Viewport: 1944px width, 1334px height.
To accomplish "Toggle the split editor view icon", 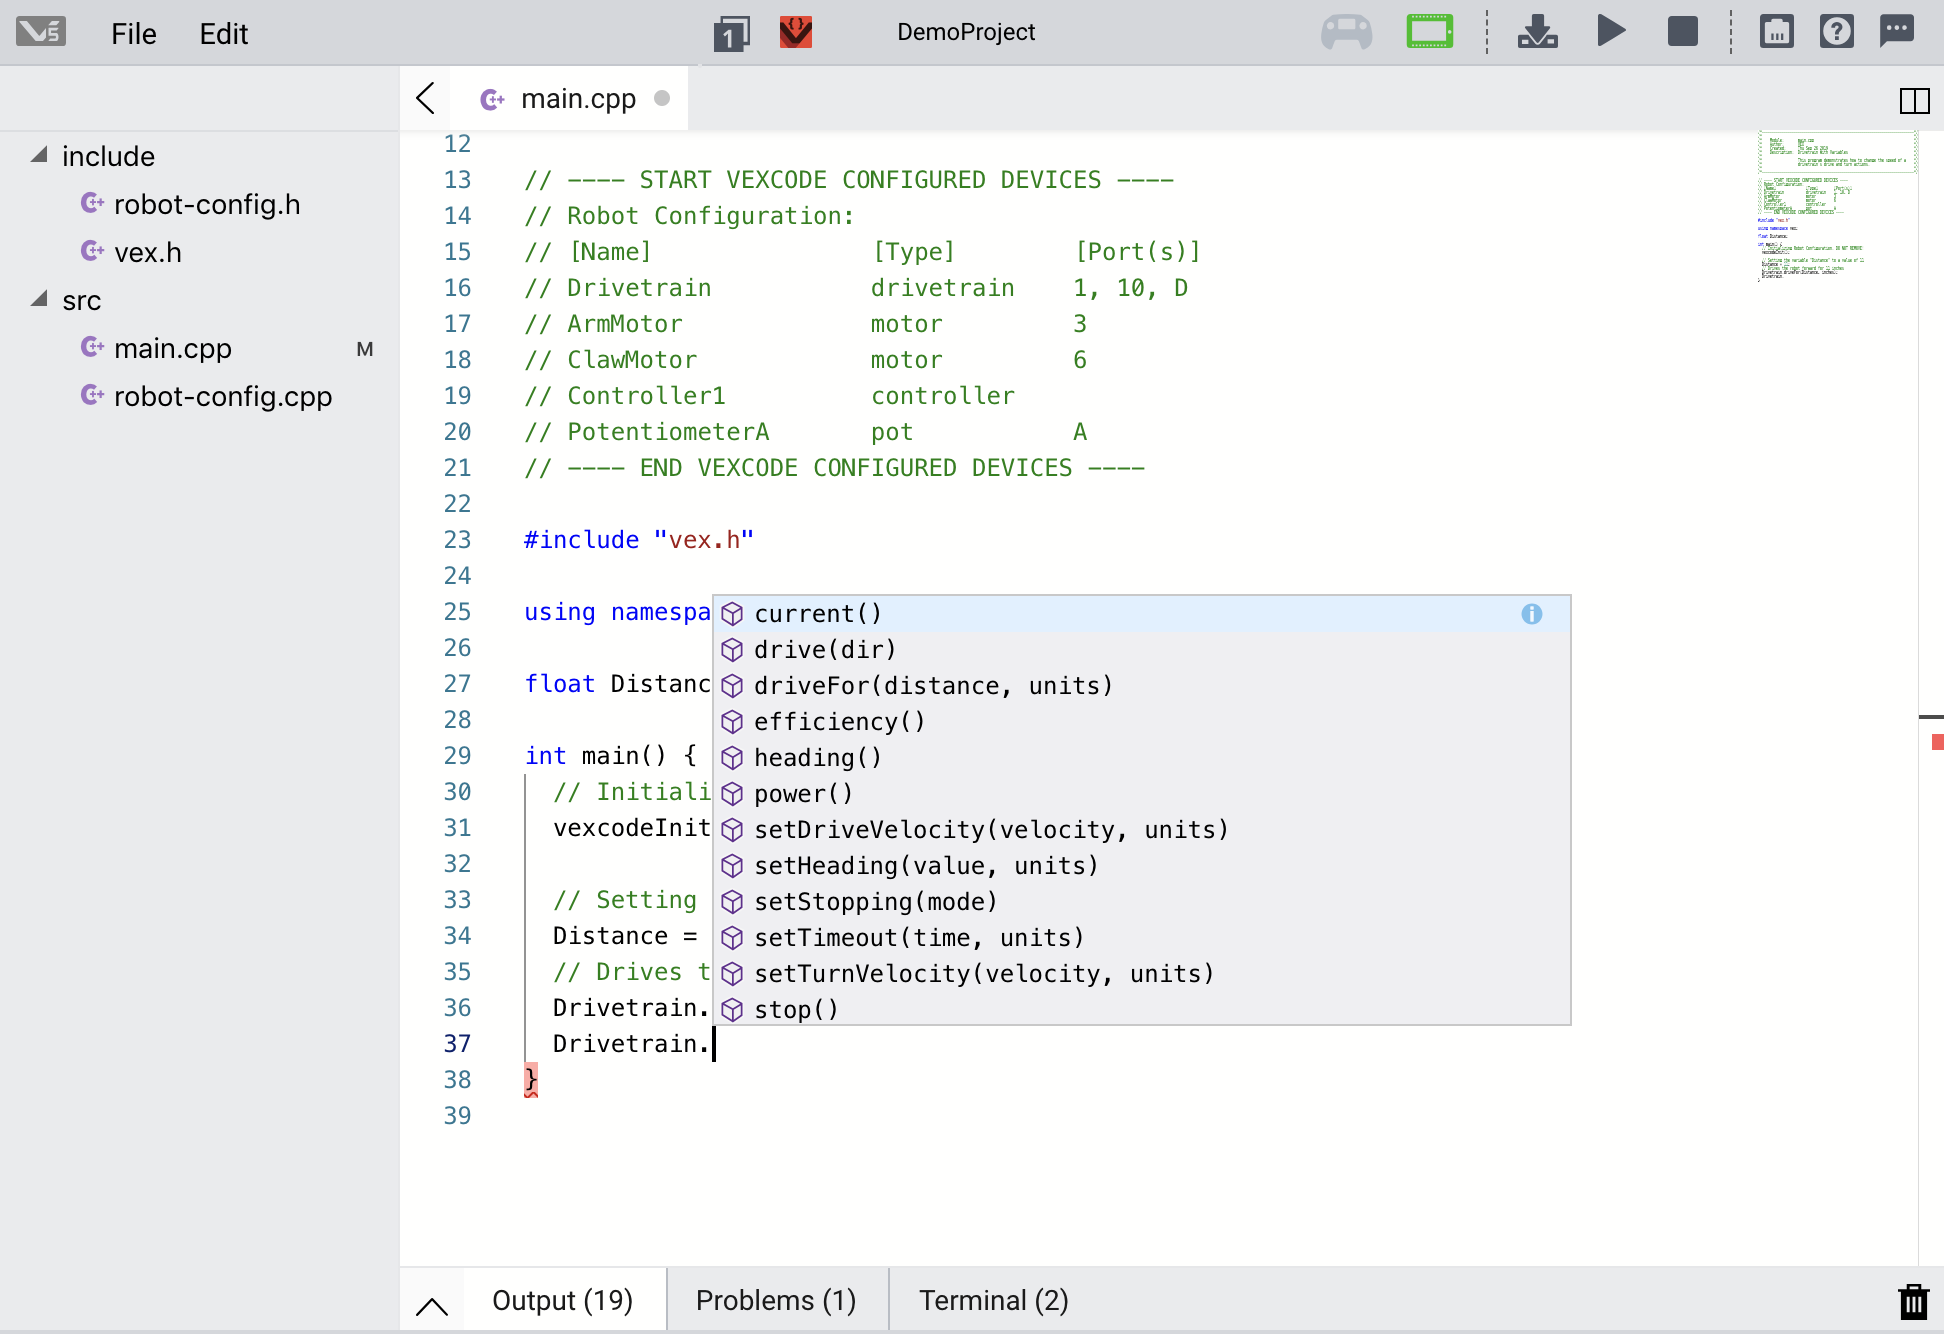I will [x=1914, y=100].
